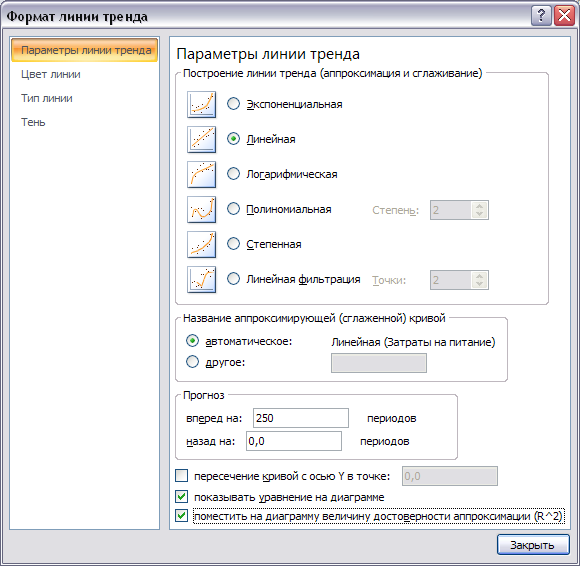Increase the Точки spinner value

click(480, 276)
